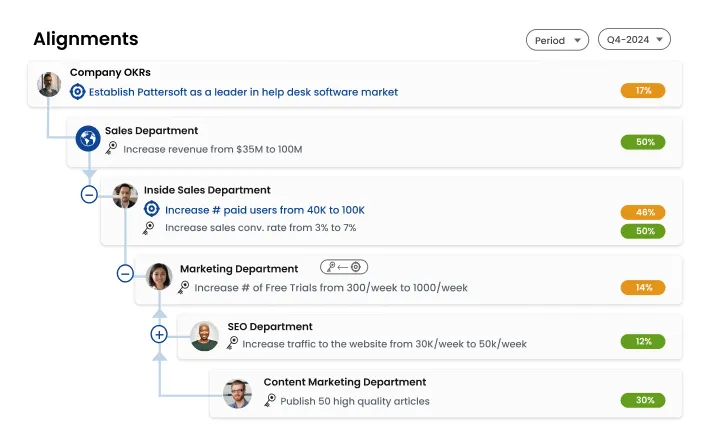Click the Company OKRs objective target icon

pyautogui.click(x=78, y=92)
